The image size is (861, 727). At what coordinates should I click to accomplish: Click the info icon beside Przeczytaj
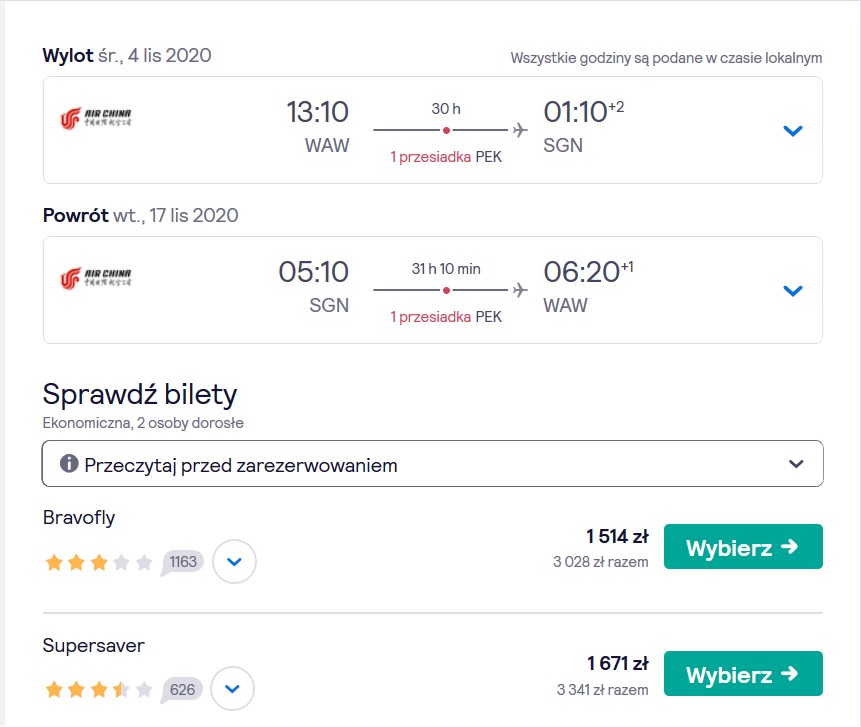(69, 463)
